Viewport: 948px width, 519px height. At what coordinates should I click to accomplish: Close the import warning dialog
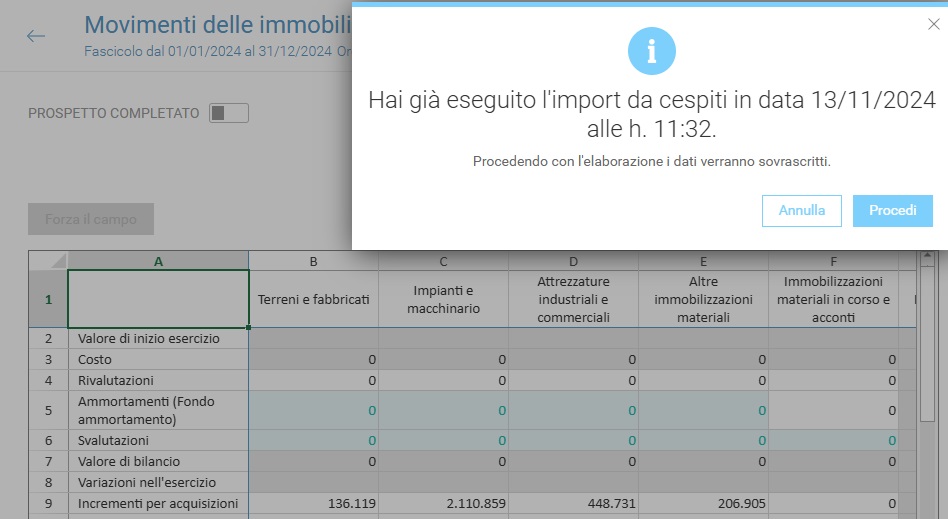pos(933,24)
